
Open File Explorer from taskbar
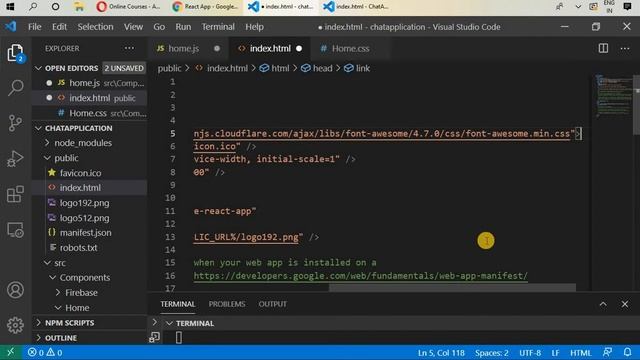click(x=78, y=7)
